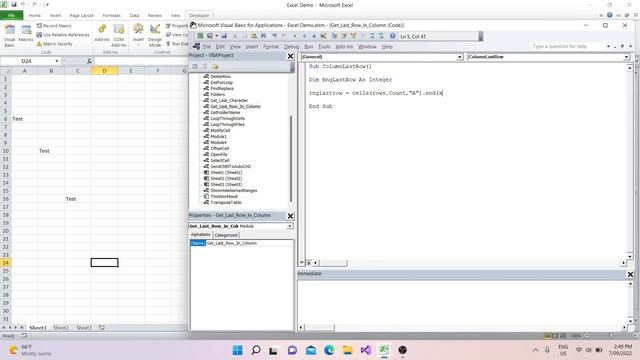Select the LoopThroughFiles module in project tree
The height and width of the screenshot is (360, 640).
pos(227,124)
